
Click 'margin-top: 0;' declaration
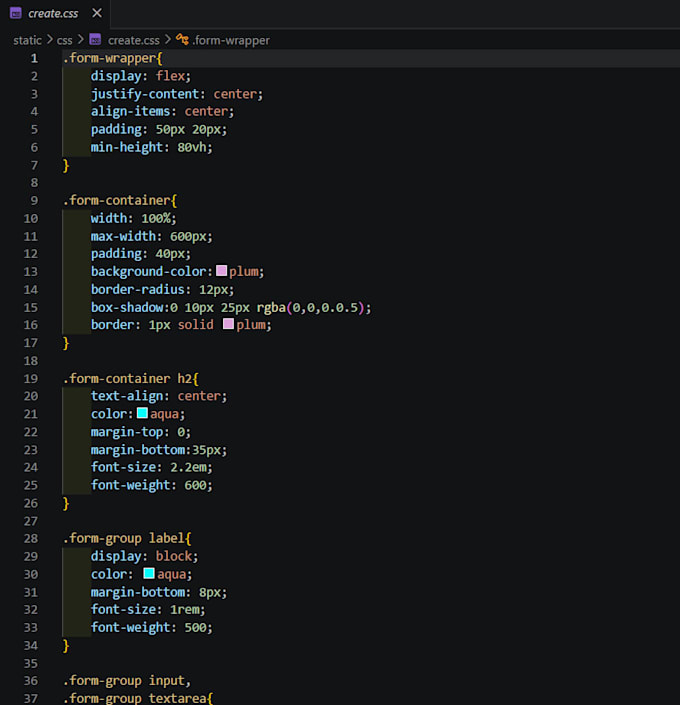pyautogui.click(x=141, y=432)
